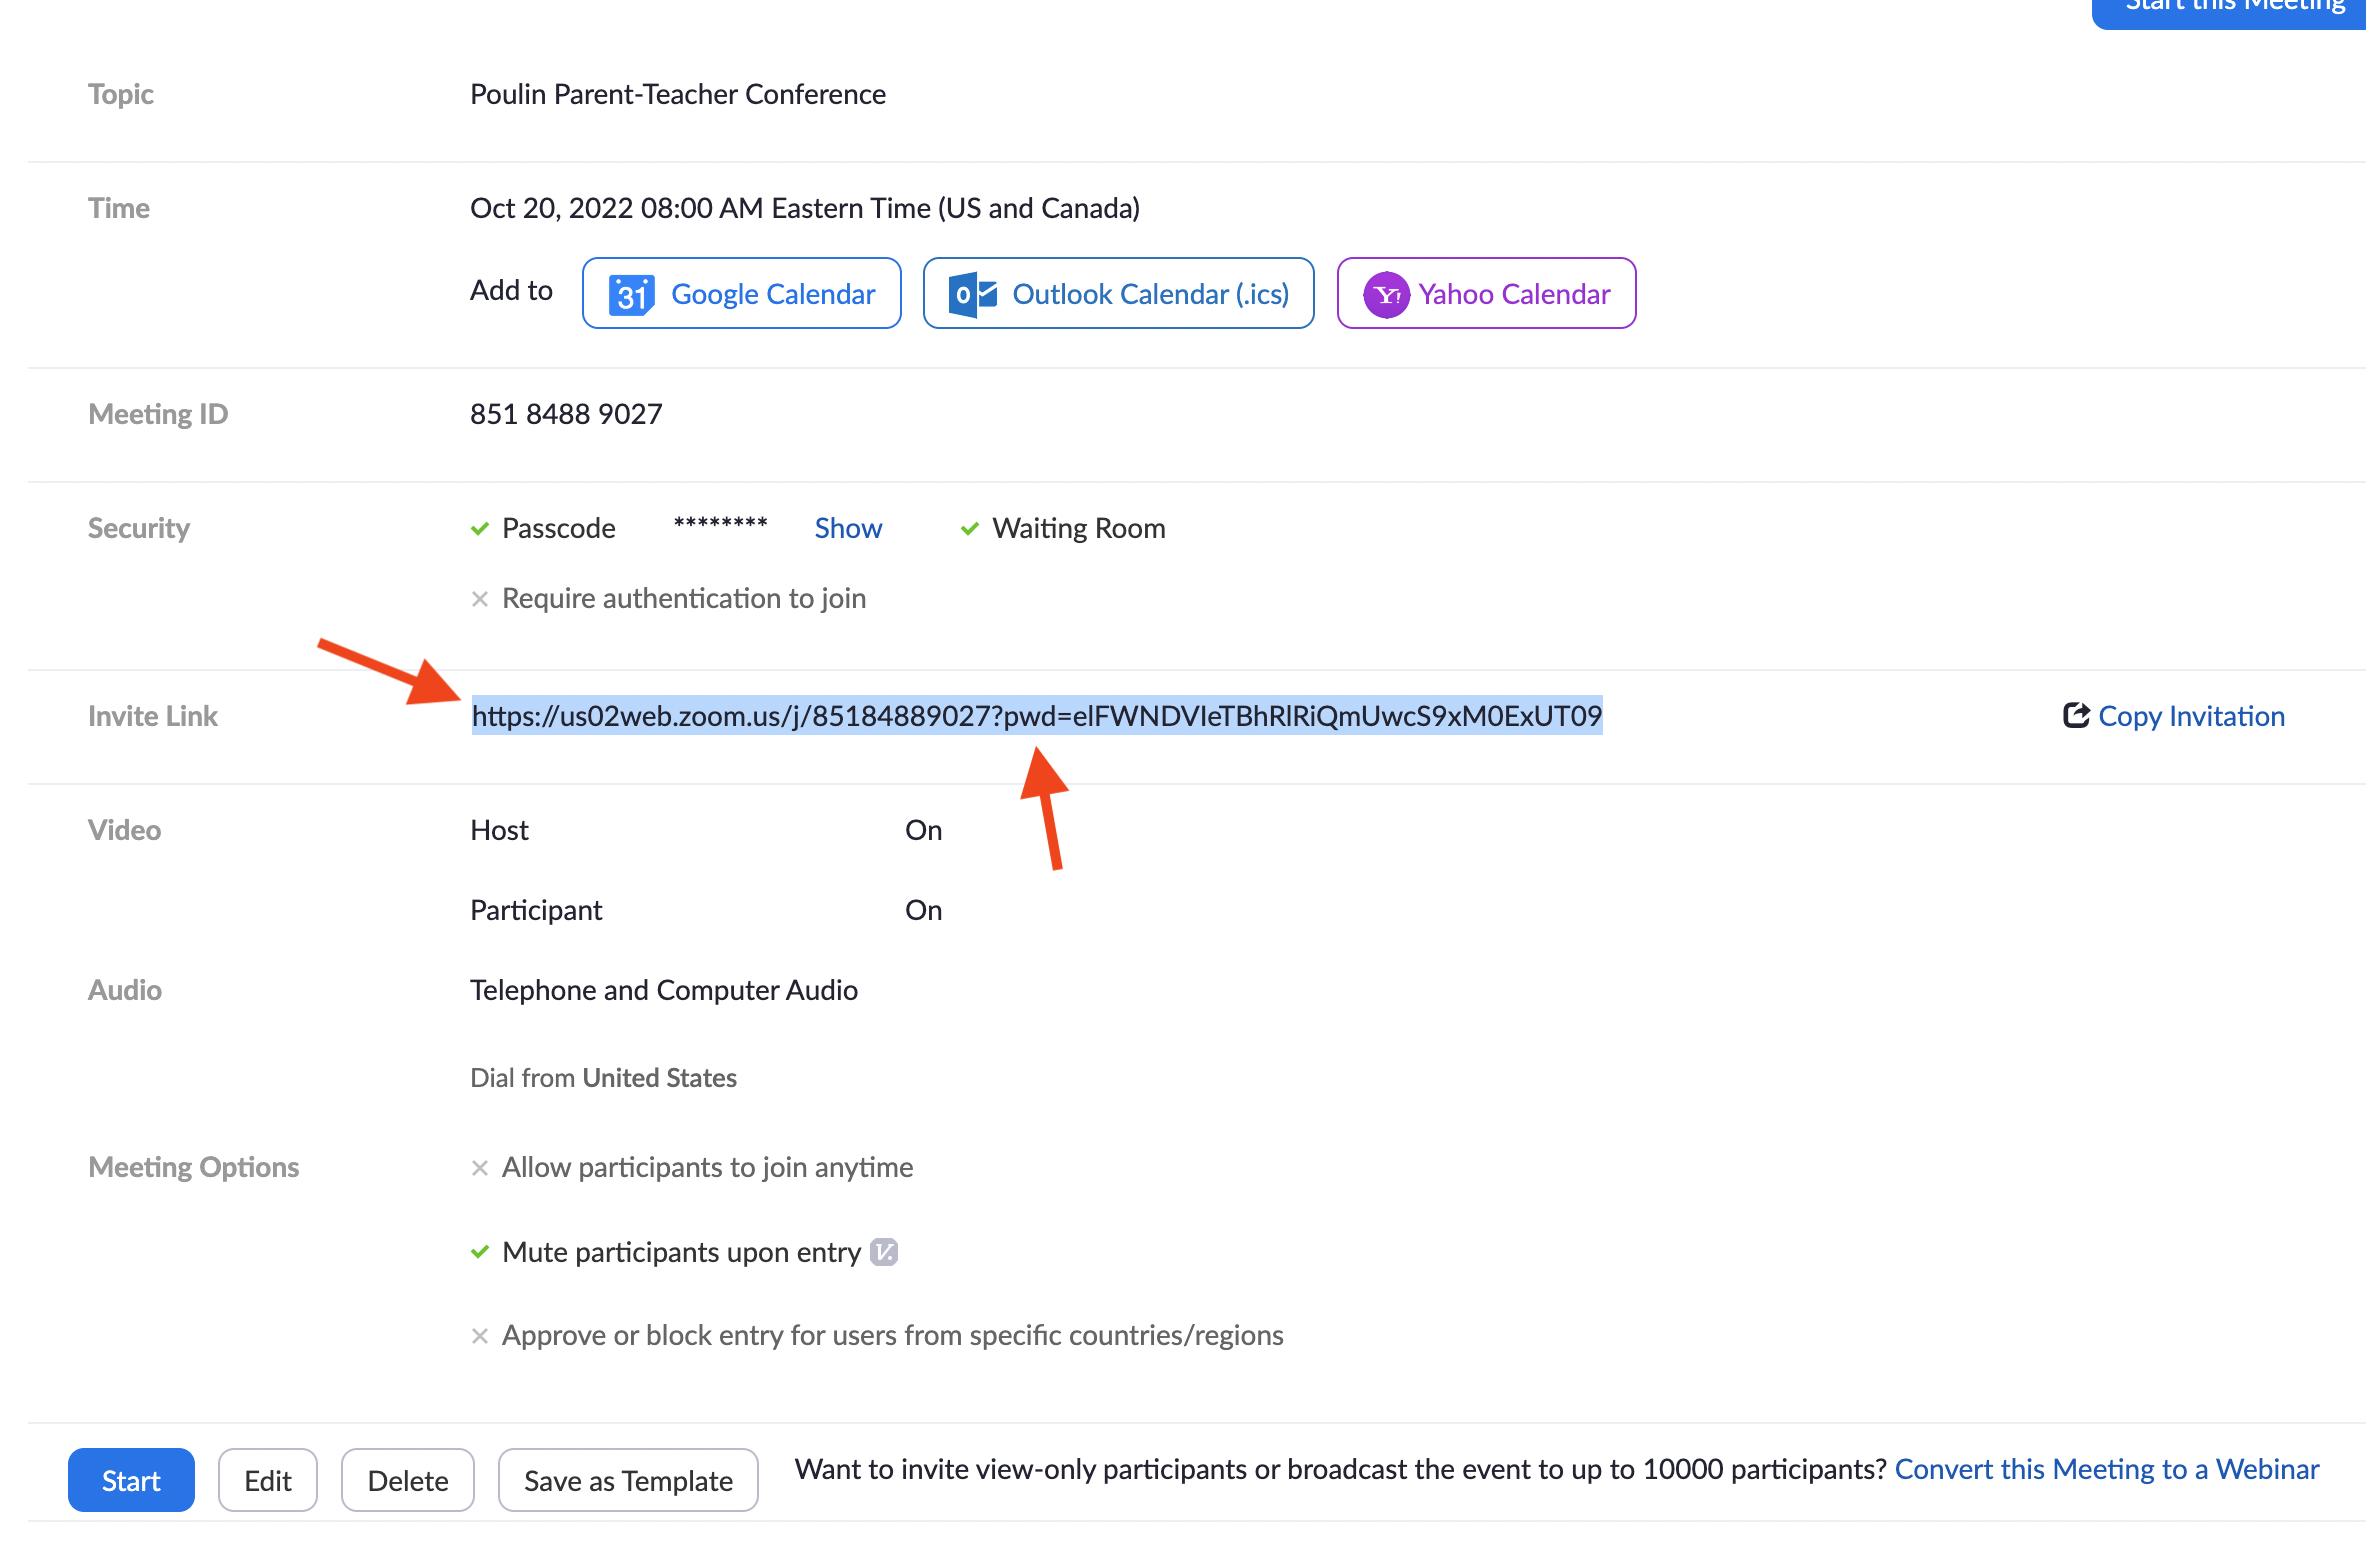Click the green checkmark beside Waiting Room
The width and height of the screenshot is (2366, 1548).
pos(969,528)
